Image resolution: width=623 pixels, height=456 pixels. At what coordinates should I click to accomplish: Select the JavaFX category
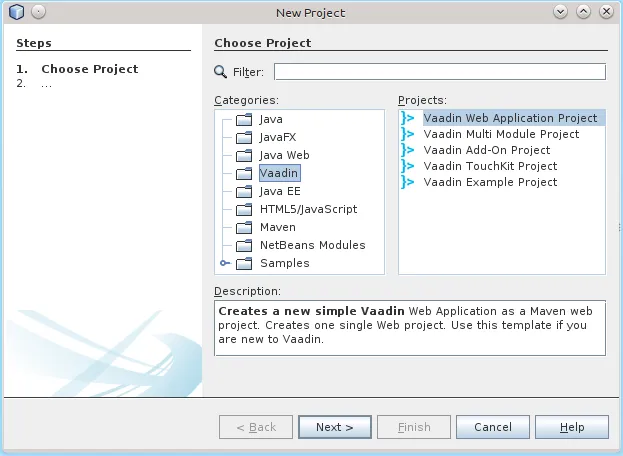pos(278,137)
